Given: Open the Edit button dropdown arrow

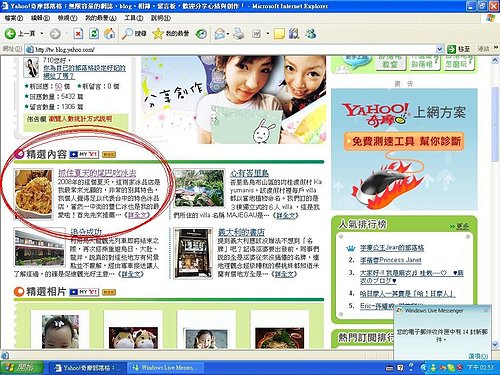Looking at the screenshot, I should click(x=267, y=34).
